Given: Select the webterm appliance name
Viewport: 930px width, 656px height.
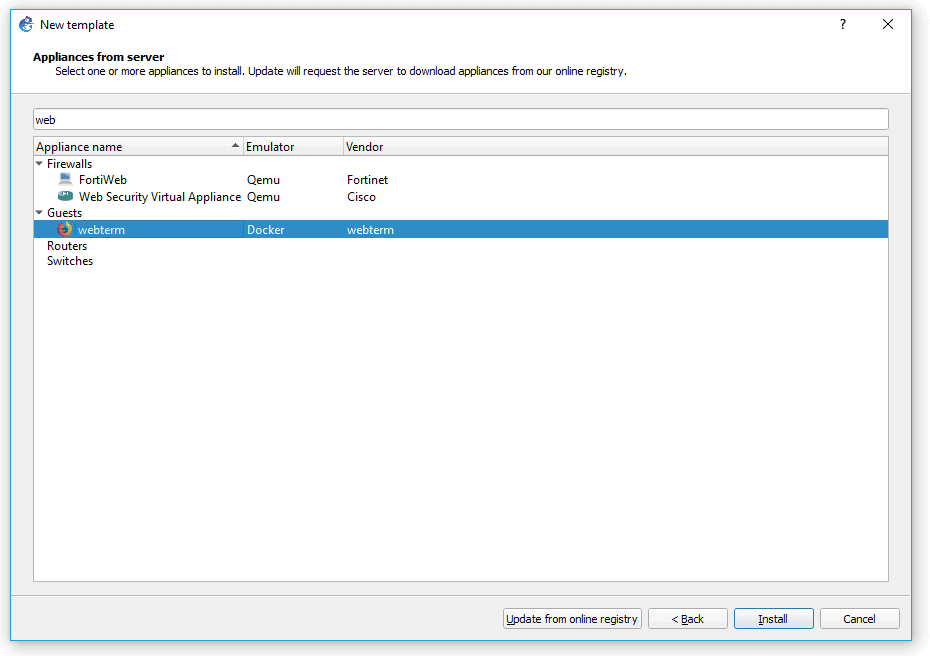Looking at the screenshot, I should point(101,230).
